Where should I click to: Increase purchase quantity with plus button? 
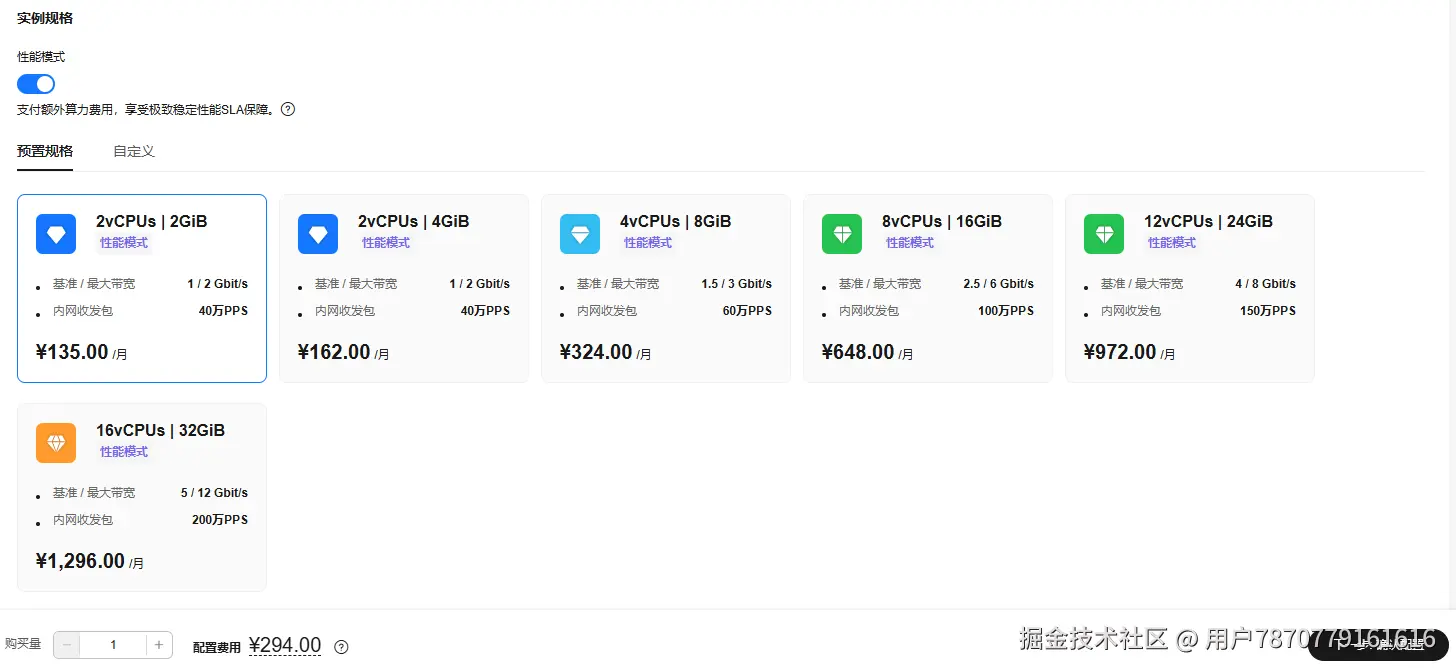pyautogui.click(x=159, y=645)
